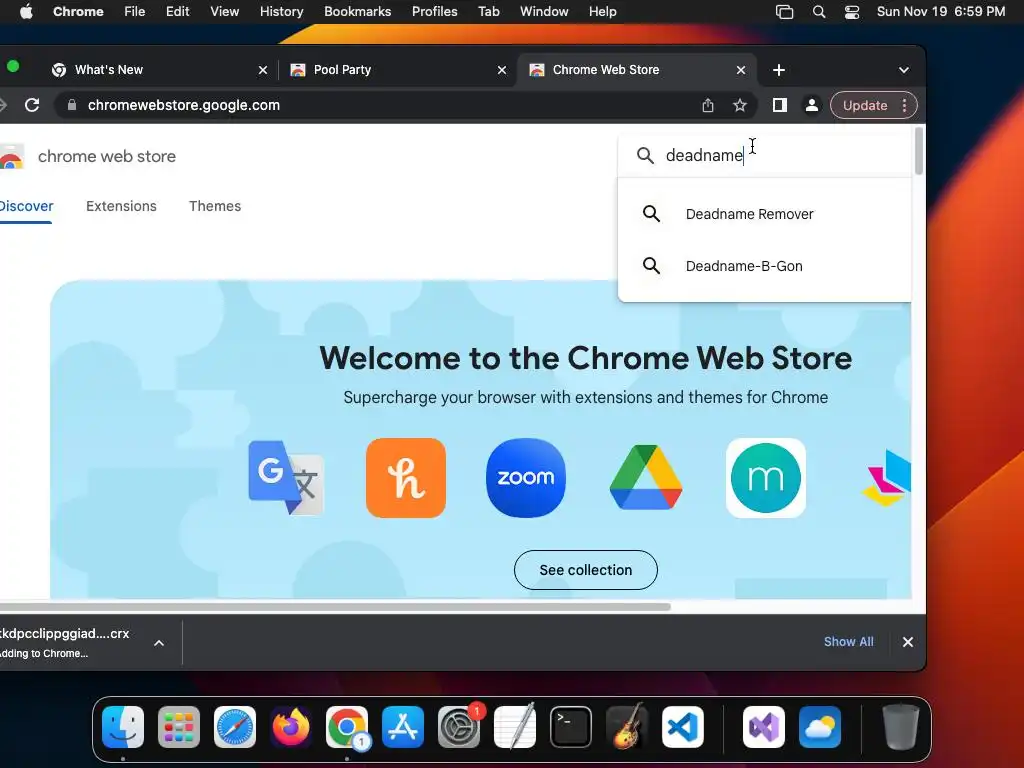Open the Weather app in Dock
Screen dimensions: 1024x768
pyautogui.click(x=820, y=727)
